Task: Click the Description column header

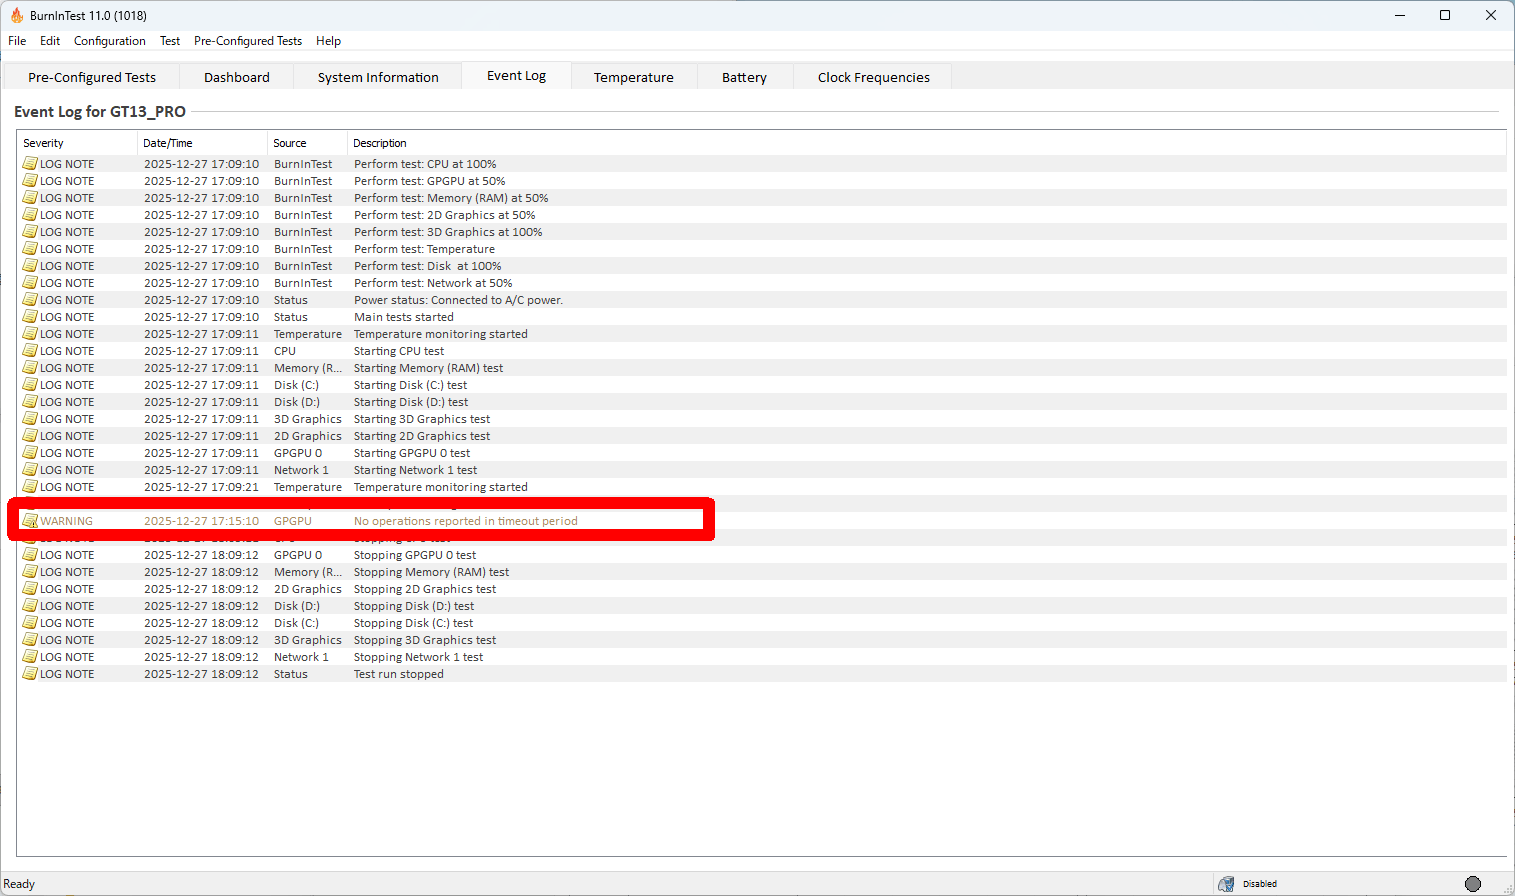Action: pyautogui.click(x=380, y=143)
